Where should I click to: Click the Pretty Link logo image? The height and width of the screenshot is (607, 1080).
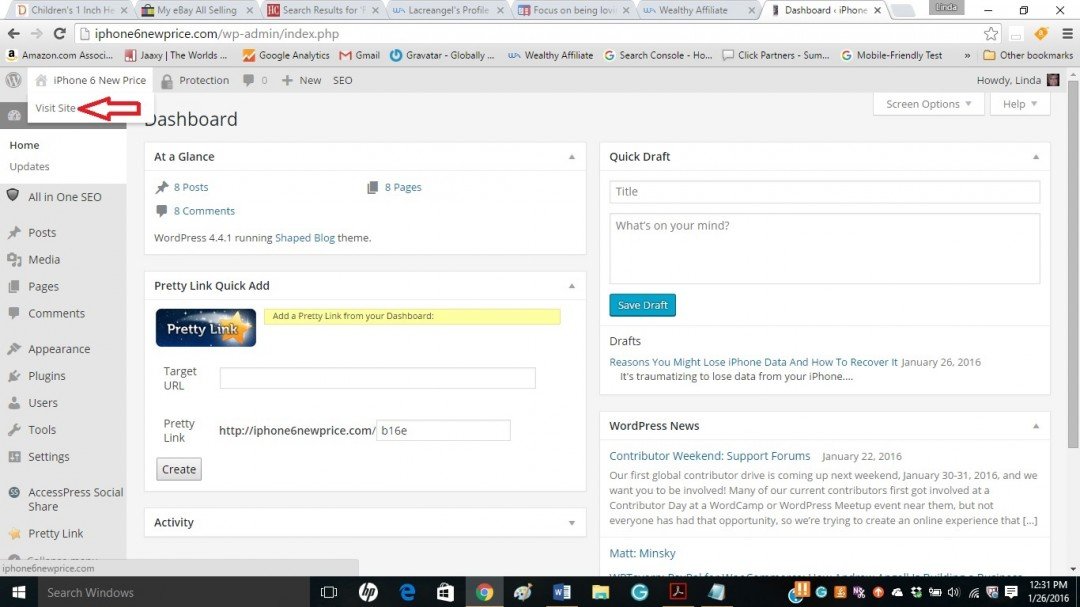205,328
